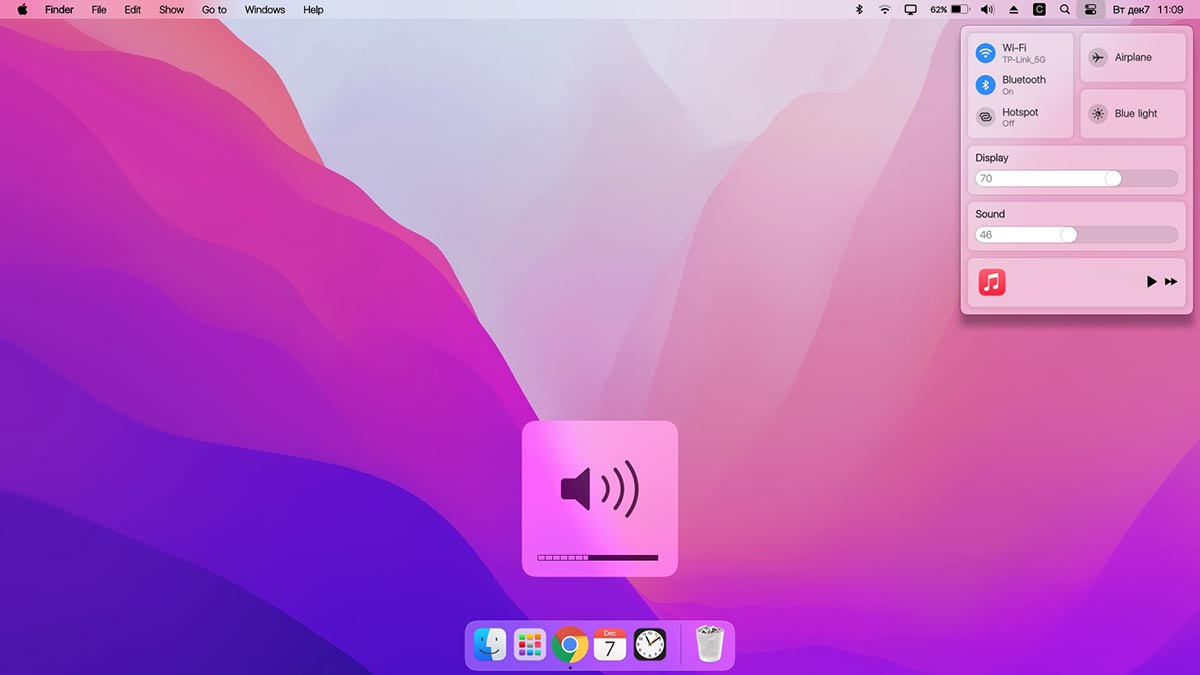Image resolution: width=1200 pixels, height=675 pixels.
Task: Turn on Airplane mode
Action: tap(1098, 58)
